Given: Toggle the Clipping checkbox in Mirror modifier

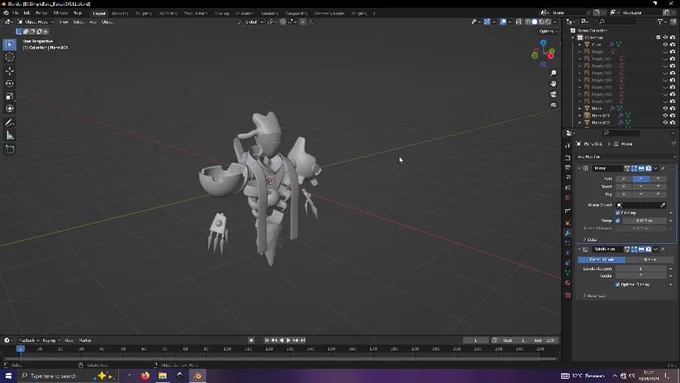Looking at the screenshot, I should tap(618, 213).
